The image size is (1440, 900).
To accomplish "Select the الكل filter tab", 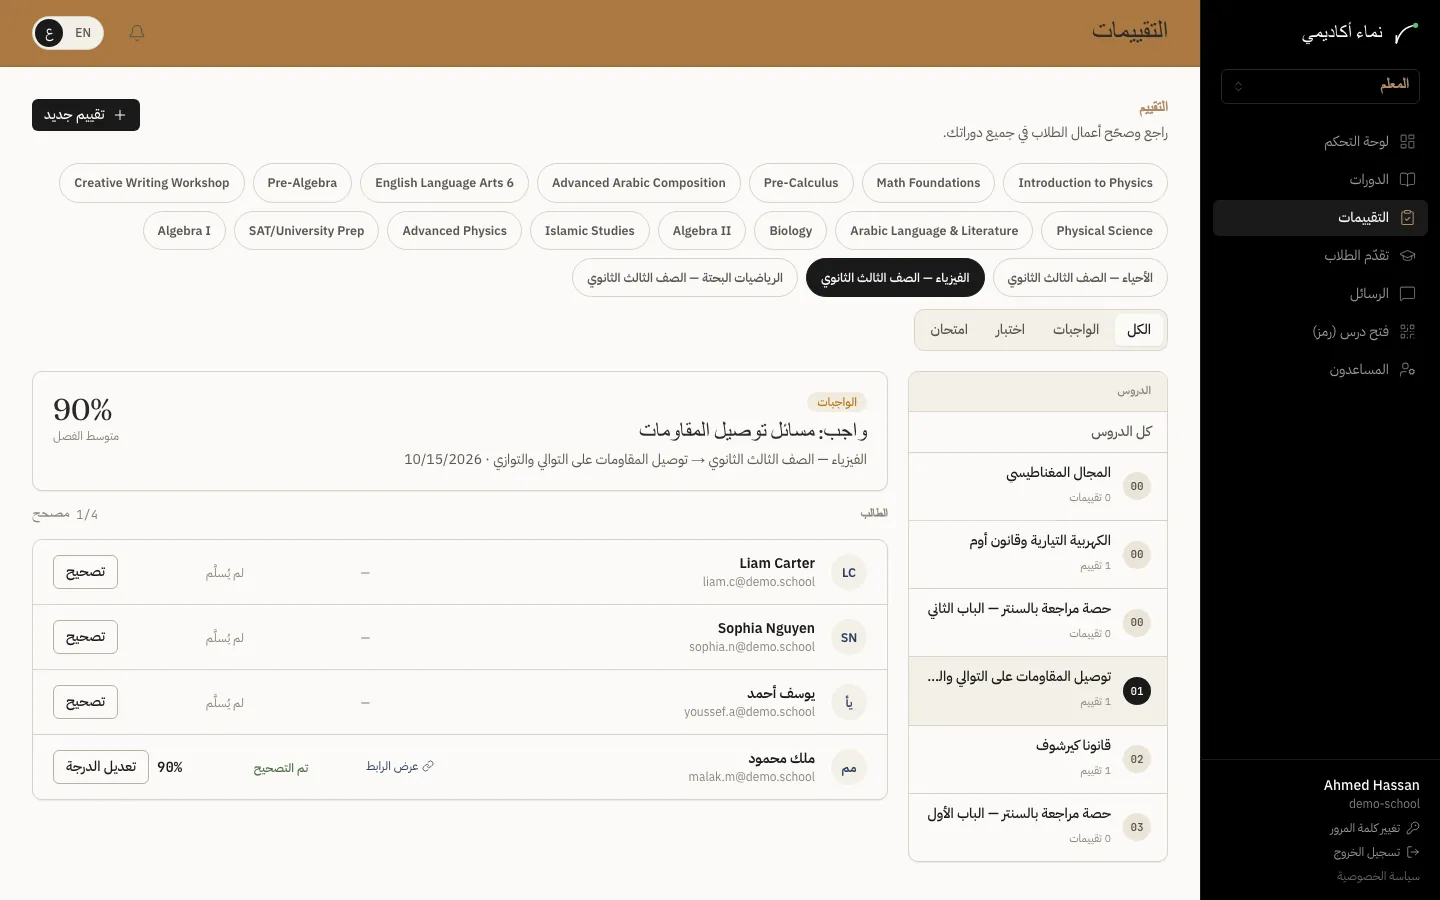I will pos(1139,330).
